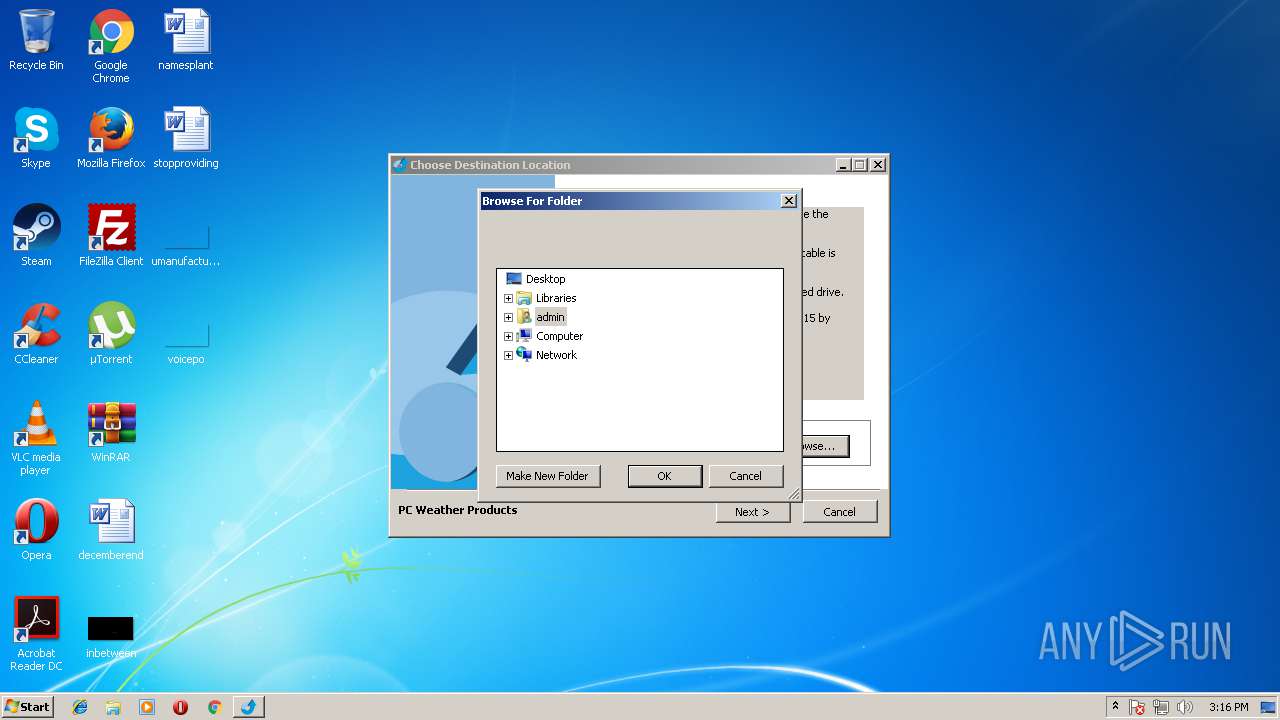Click the Chrome taskbar icon
This screenshot has width=1280, height=720.
[214, 707]
